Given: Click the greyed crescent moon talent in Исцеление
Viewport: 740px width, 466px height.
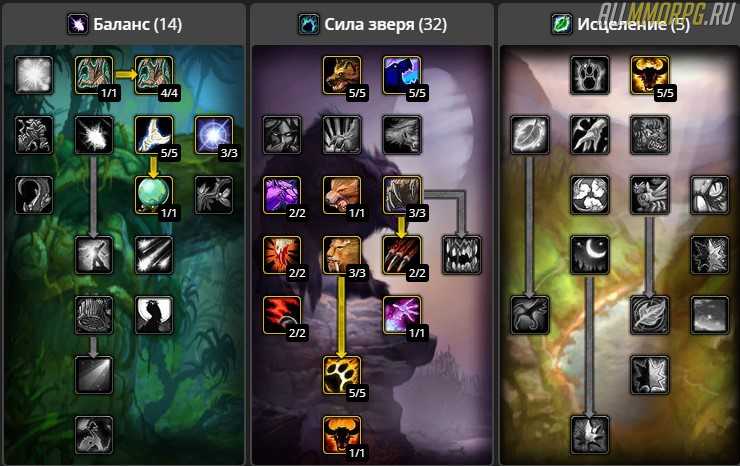Looking at the screenshot, I should (x=589, y=255).
